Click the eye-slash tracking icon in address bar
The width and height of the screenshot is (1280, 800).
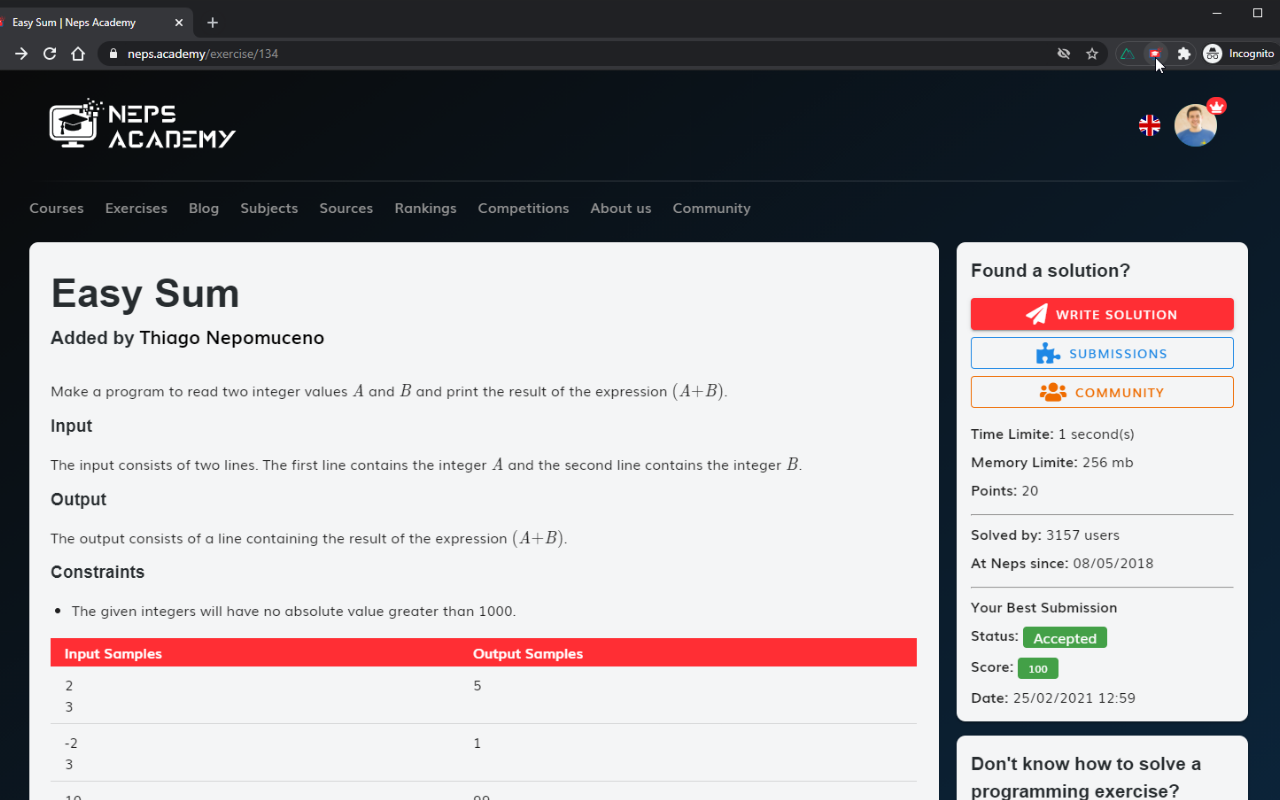(x=1064, y=54)
